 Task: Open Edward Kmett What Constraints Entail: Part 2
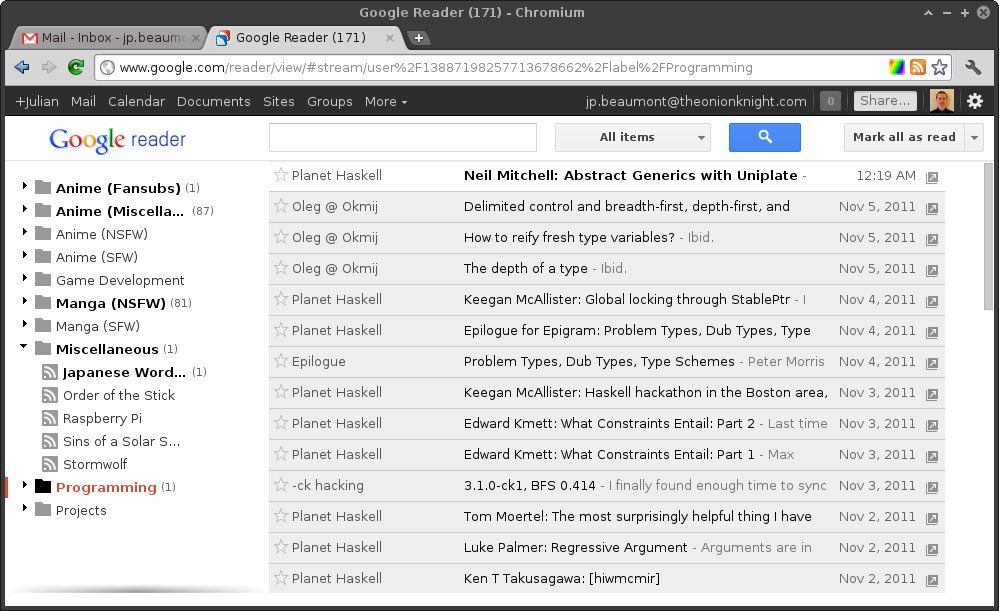609,423
